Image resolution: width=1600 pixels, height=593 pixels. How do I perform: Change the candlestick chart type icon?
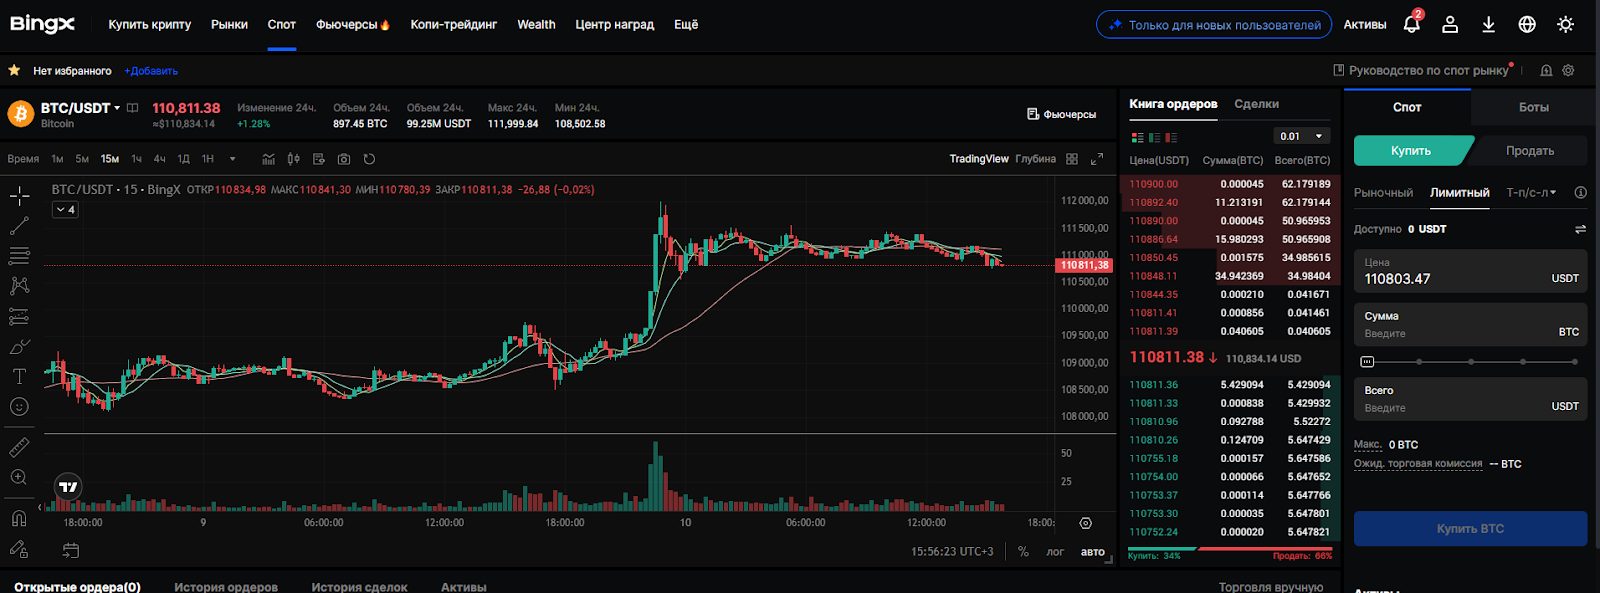point(293,159)
